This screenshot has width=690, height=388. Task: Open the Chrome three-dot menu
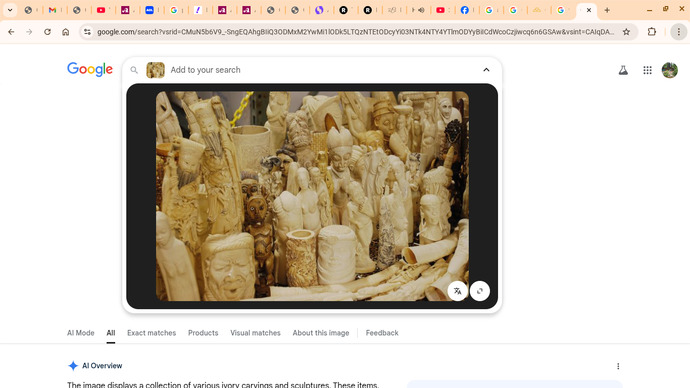679,32
